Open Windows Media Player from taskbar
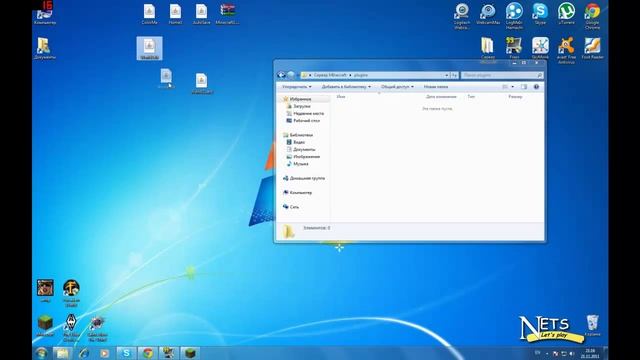This screenshot has width=640, height=360. coord(105,353)
